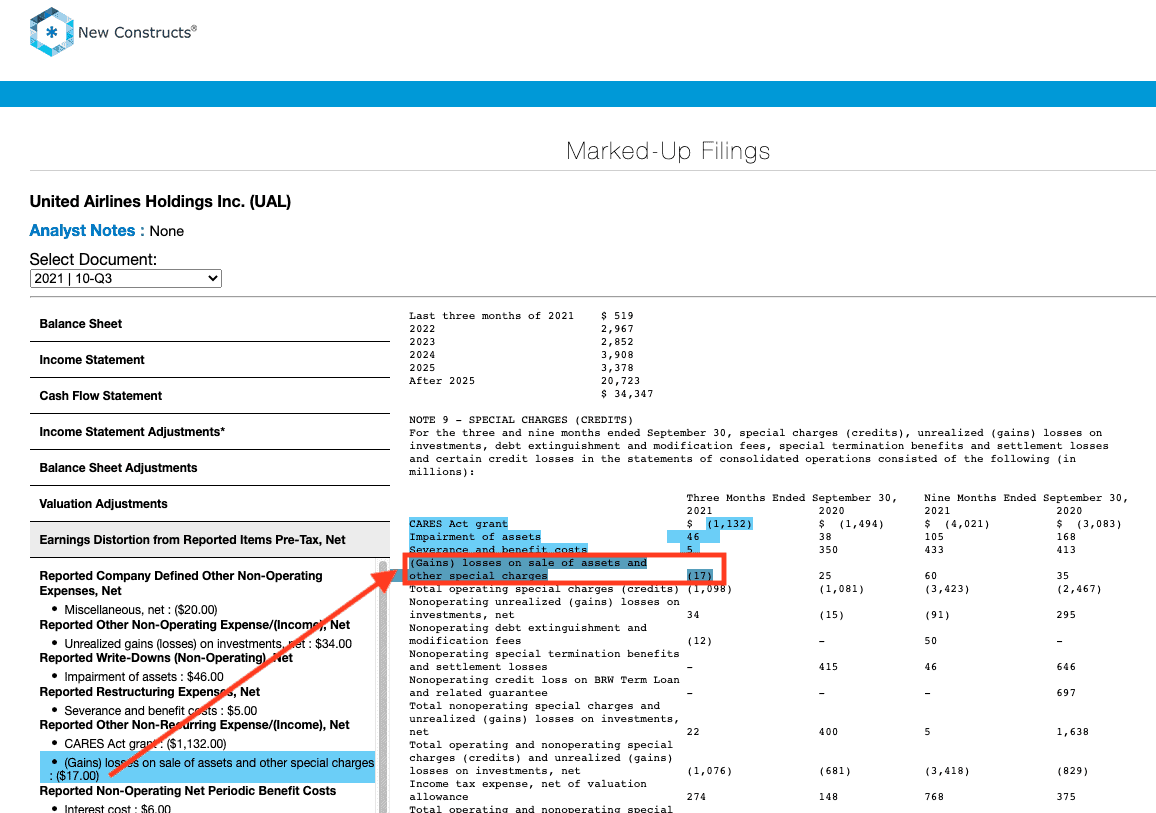This screenshot has width=1156, height=813.
Task: Open the Balance Sheet section
Action: (x=209, y=324)
